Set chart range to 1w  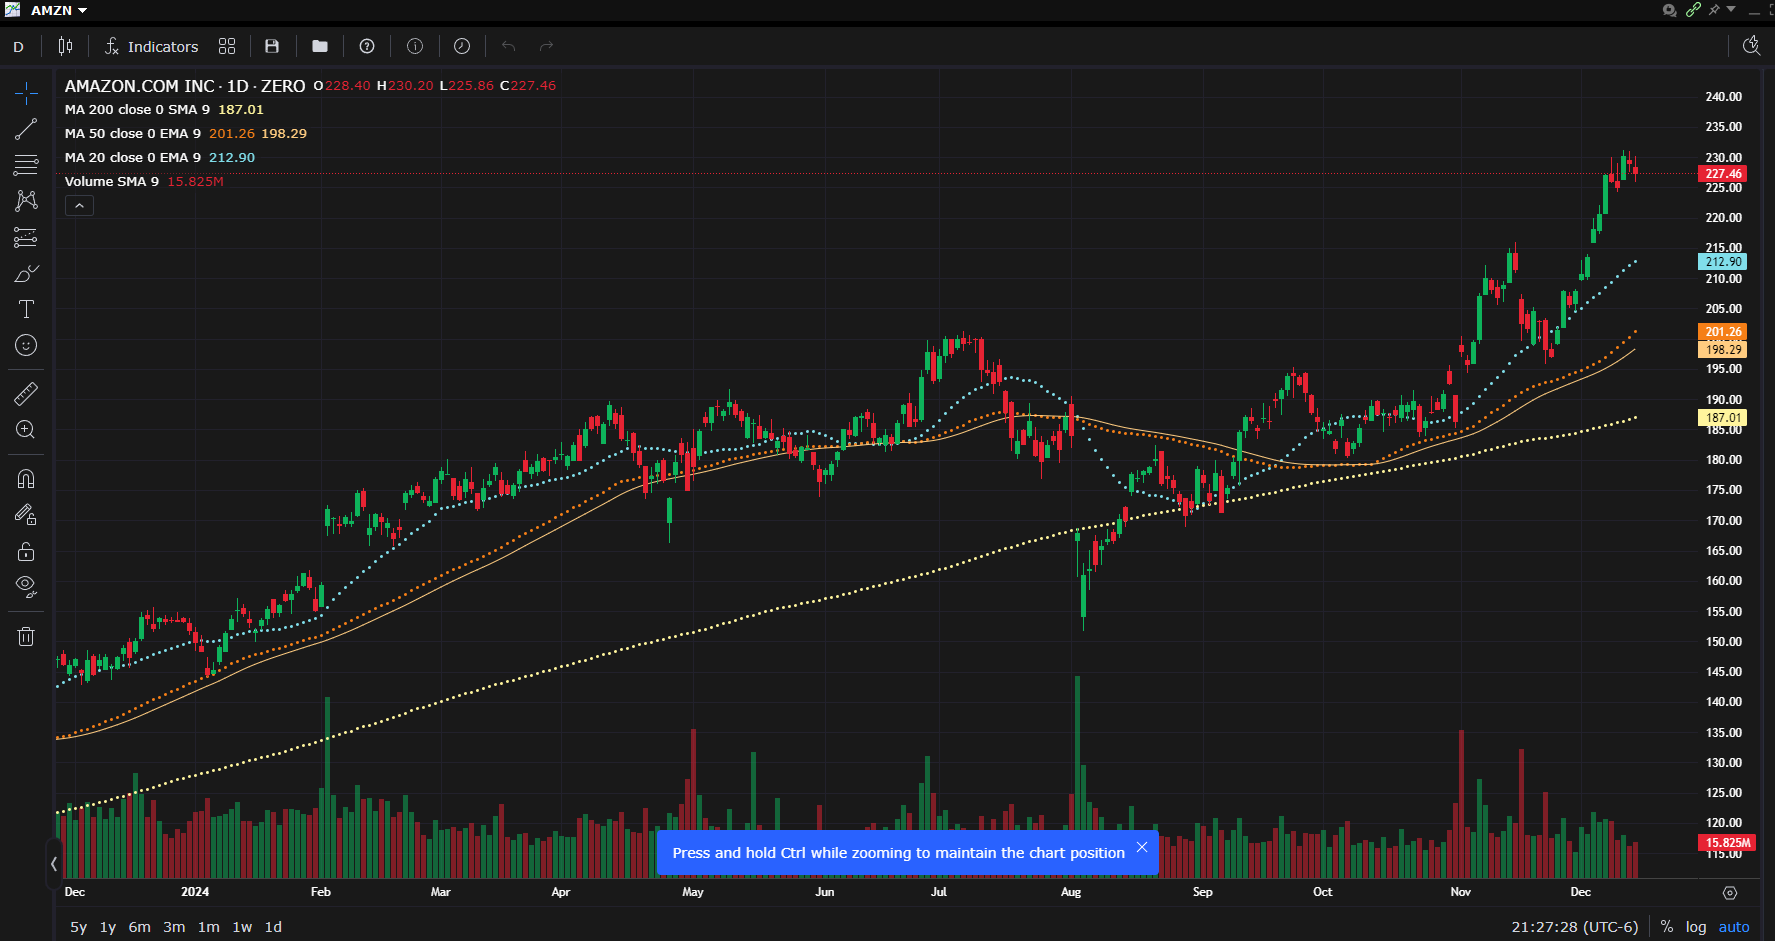242,927
